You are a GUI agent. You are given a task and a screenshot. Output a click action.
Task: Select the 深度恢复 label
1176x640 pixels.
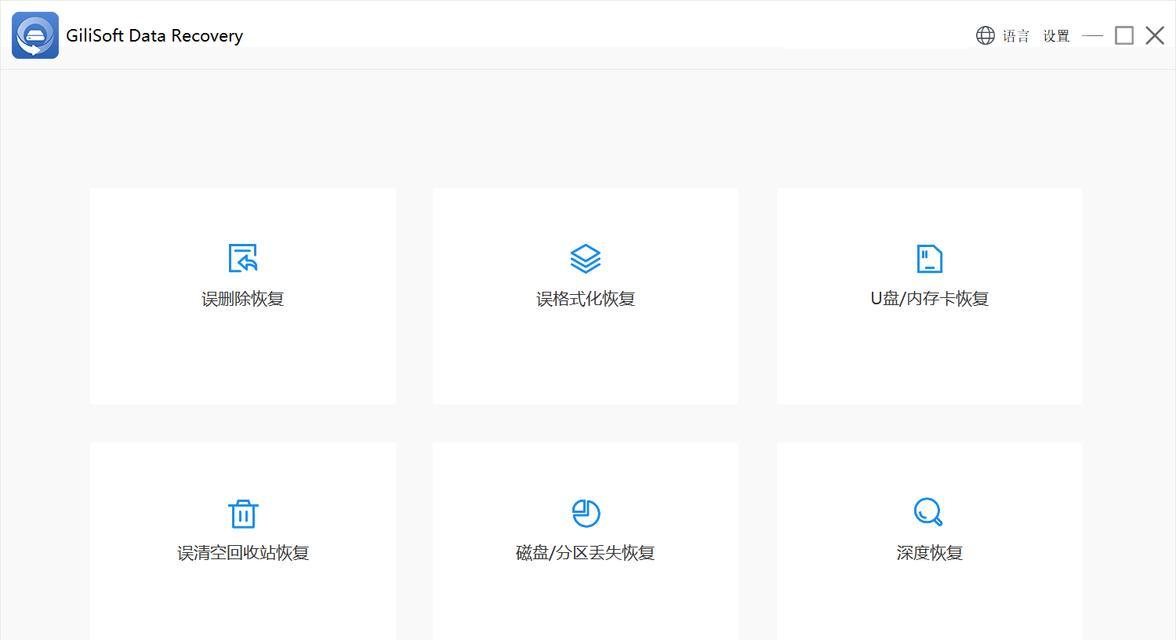click(x=929, y=553)
